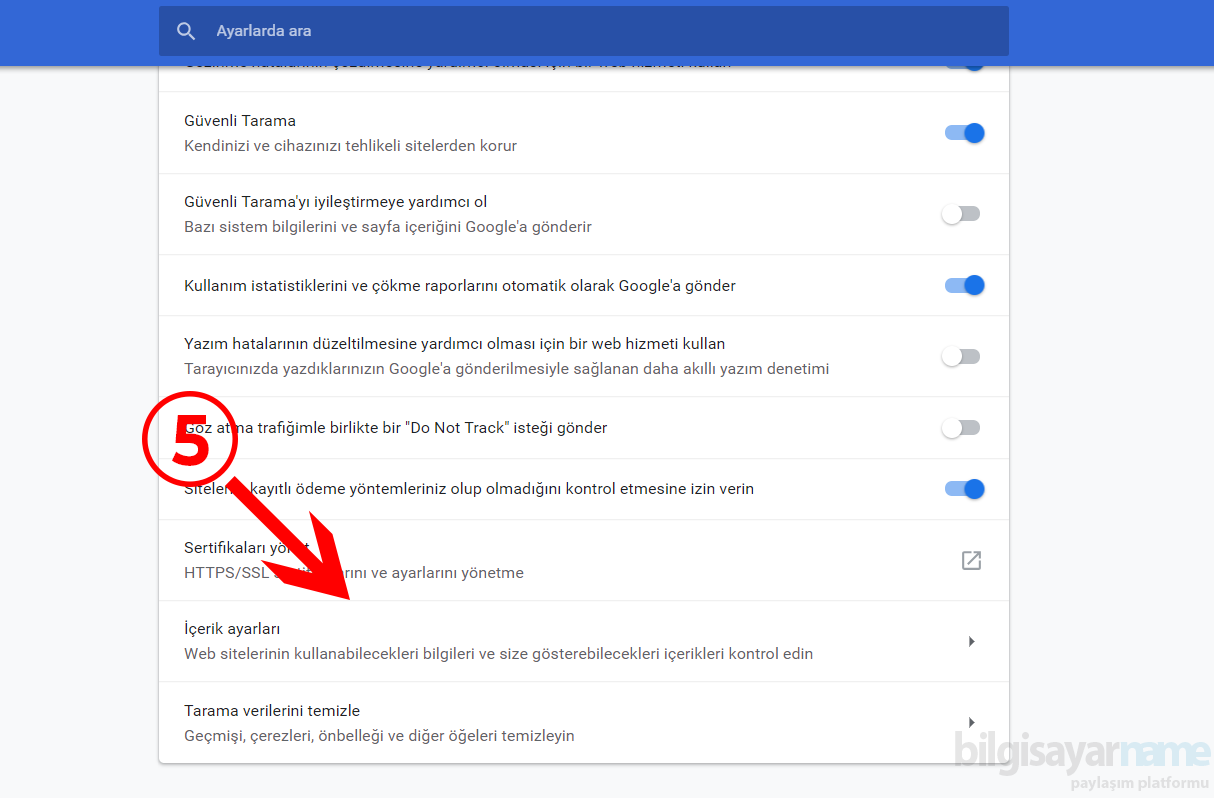The width and height of the screenshot is (1214, 798).
Task: Turn off Kullanım istatistiklerini gönder toggle
Action: point(965,285)
